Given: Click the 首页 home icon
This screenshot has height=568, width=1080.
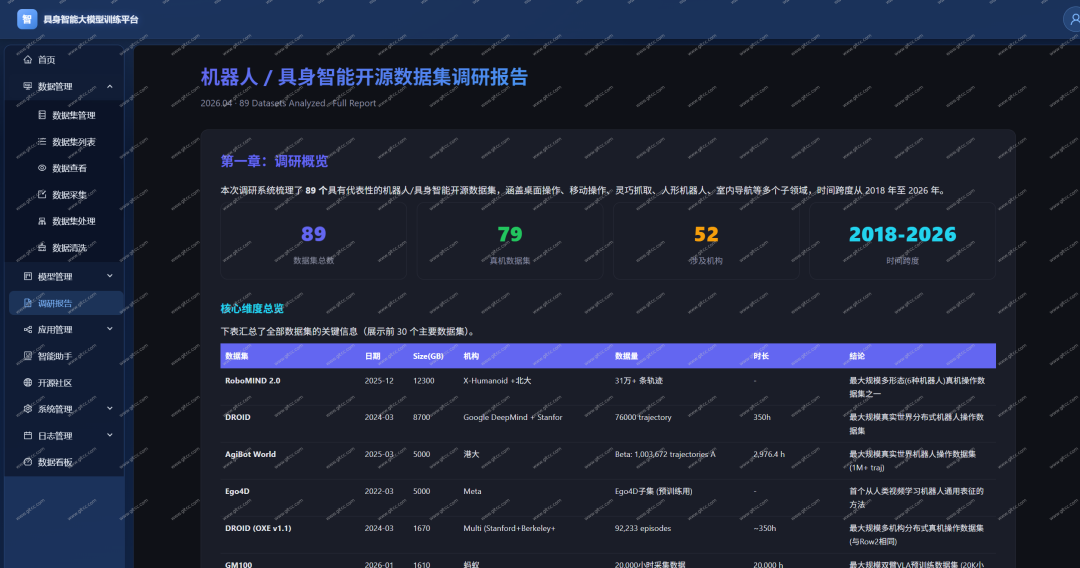Looking at the screenshot, I should click(28, 60).
